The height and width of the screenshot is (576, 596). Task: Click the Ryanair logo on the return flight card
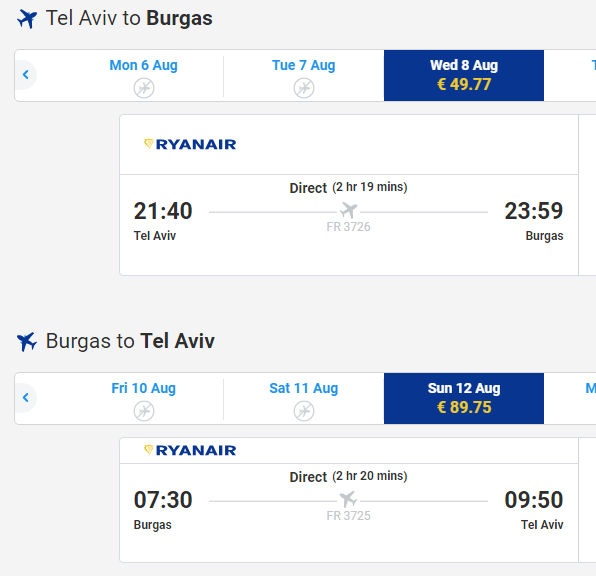[190, 450]
